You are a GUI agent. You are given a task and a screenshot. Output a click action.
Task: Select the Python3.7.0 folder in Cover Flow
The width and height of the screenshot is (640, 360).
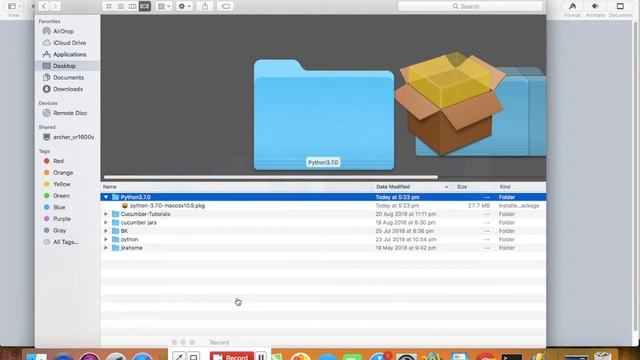tap(324, 115)
